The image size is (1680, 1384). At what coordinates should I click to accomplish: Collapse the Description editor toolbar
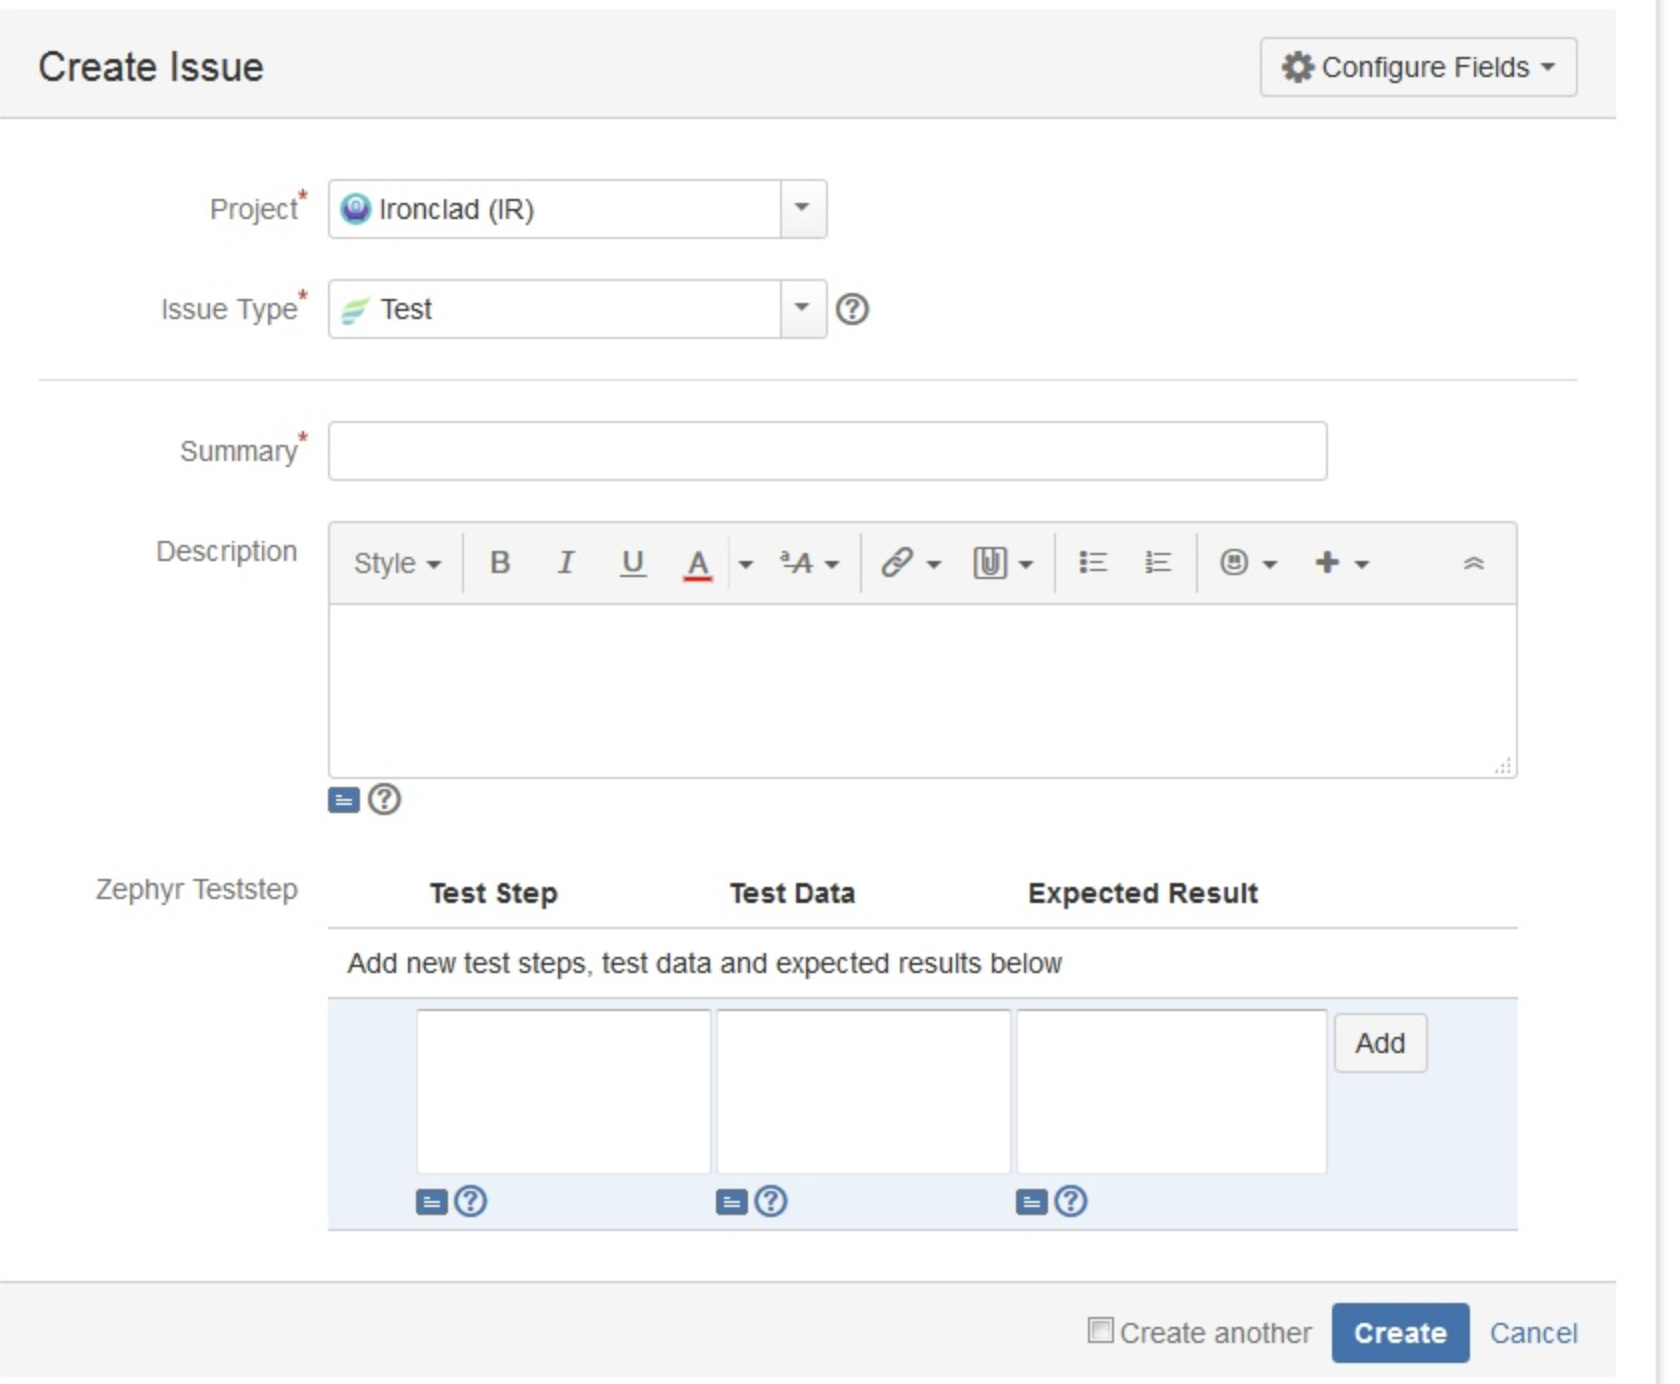pos(1473,563)
